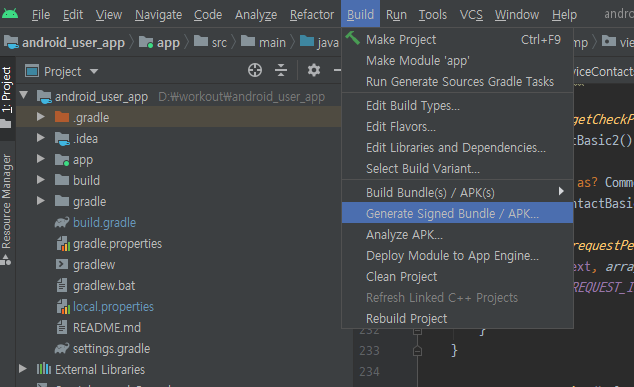Expand the .idea folder
The image size is (634, 387).
tap(40, 138)
